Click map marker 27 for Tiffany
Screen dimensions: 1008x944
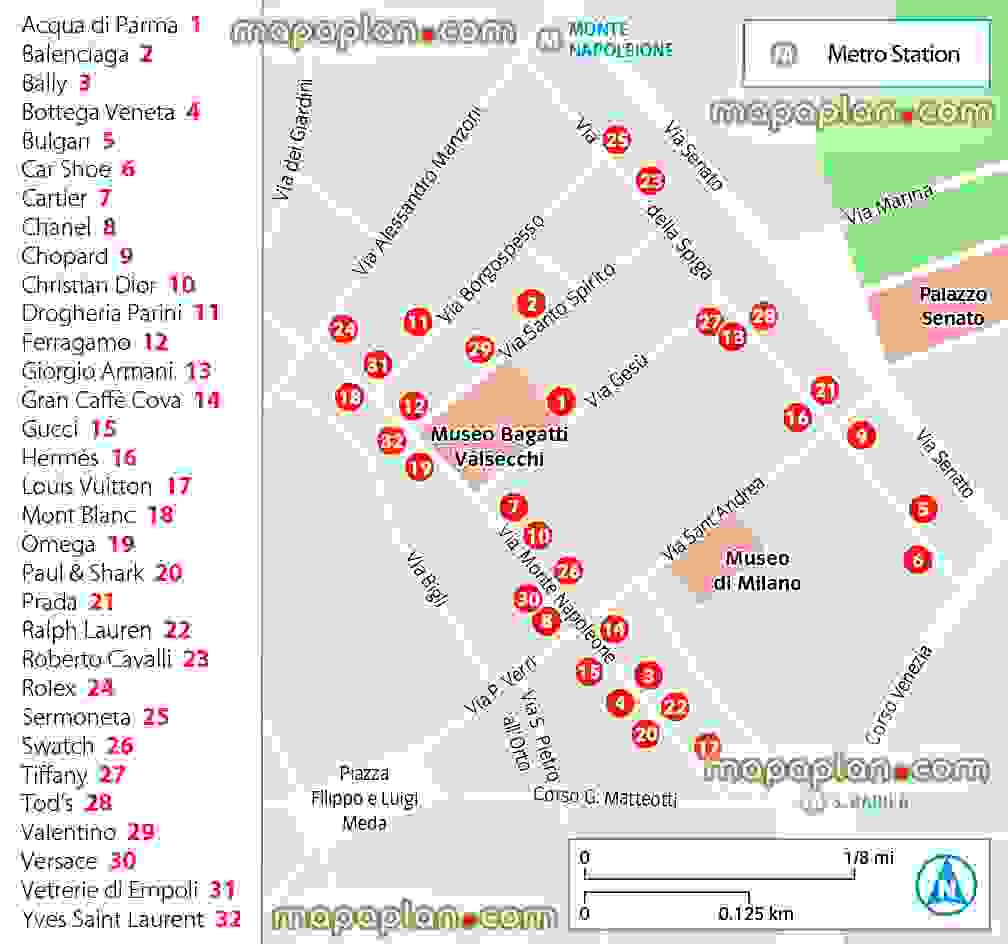point(710,320)
